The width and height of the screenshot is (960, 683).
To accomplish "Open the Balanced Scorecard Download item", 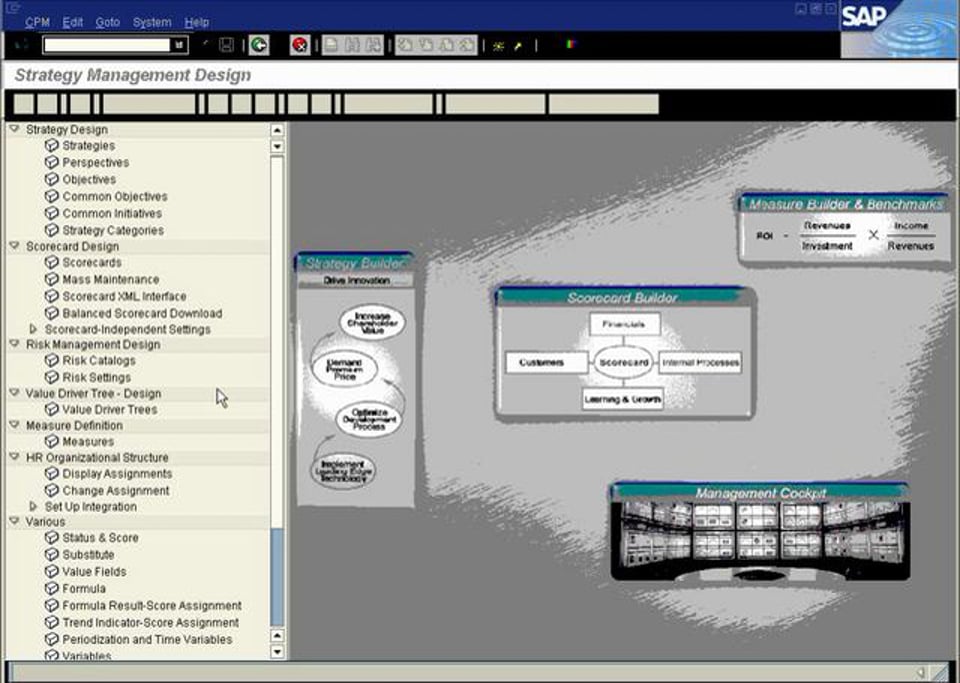I will click(142, 313).
